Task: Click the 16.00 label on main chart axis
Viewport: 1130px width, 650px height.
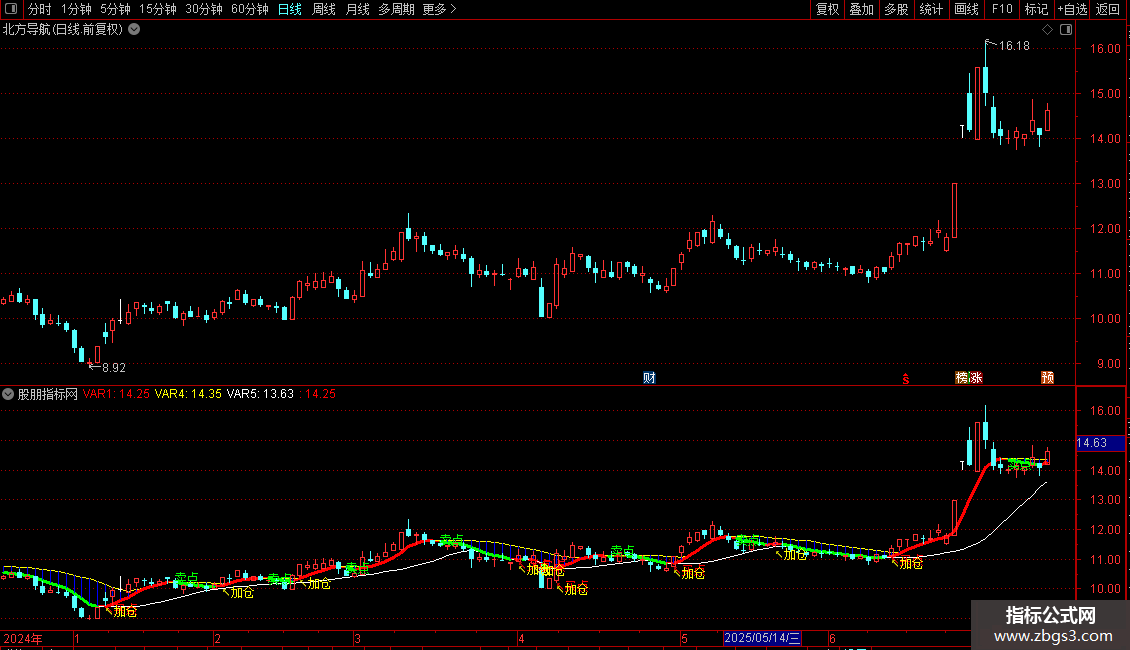Action: pos(1105,49)
